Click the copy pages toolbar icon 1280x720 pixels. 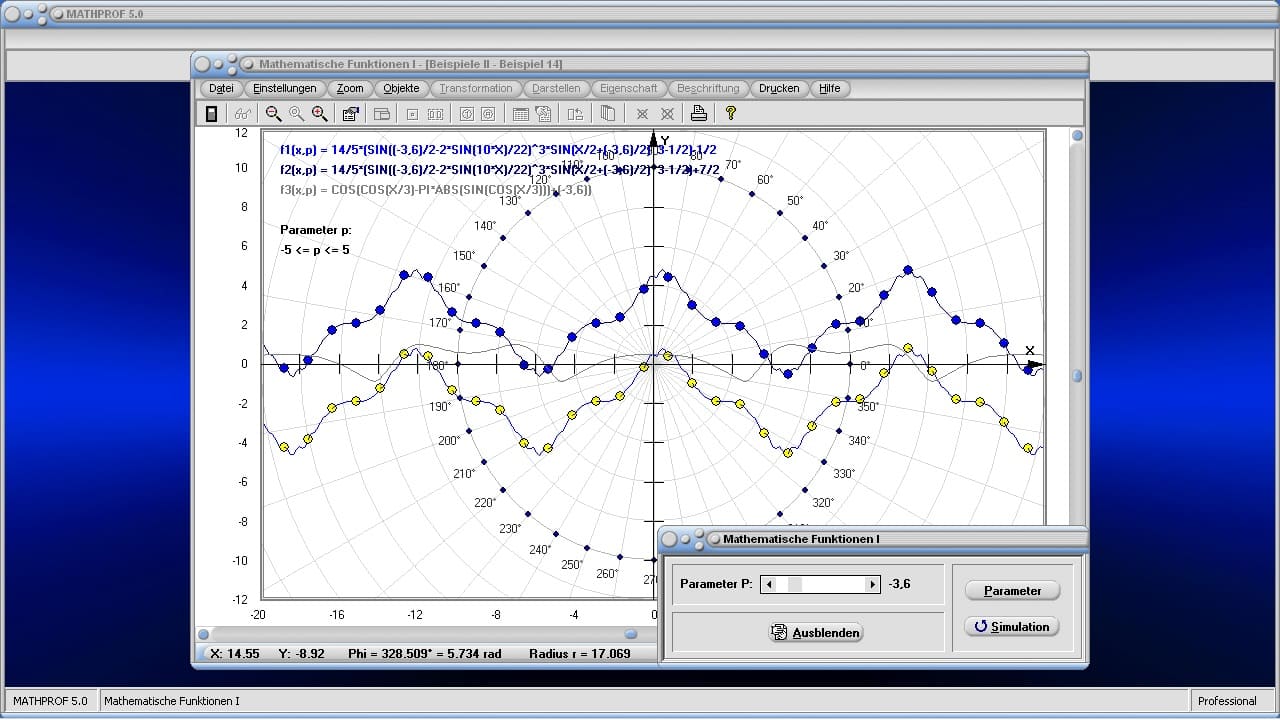[x=607, y=114]
